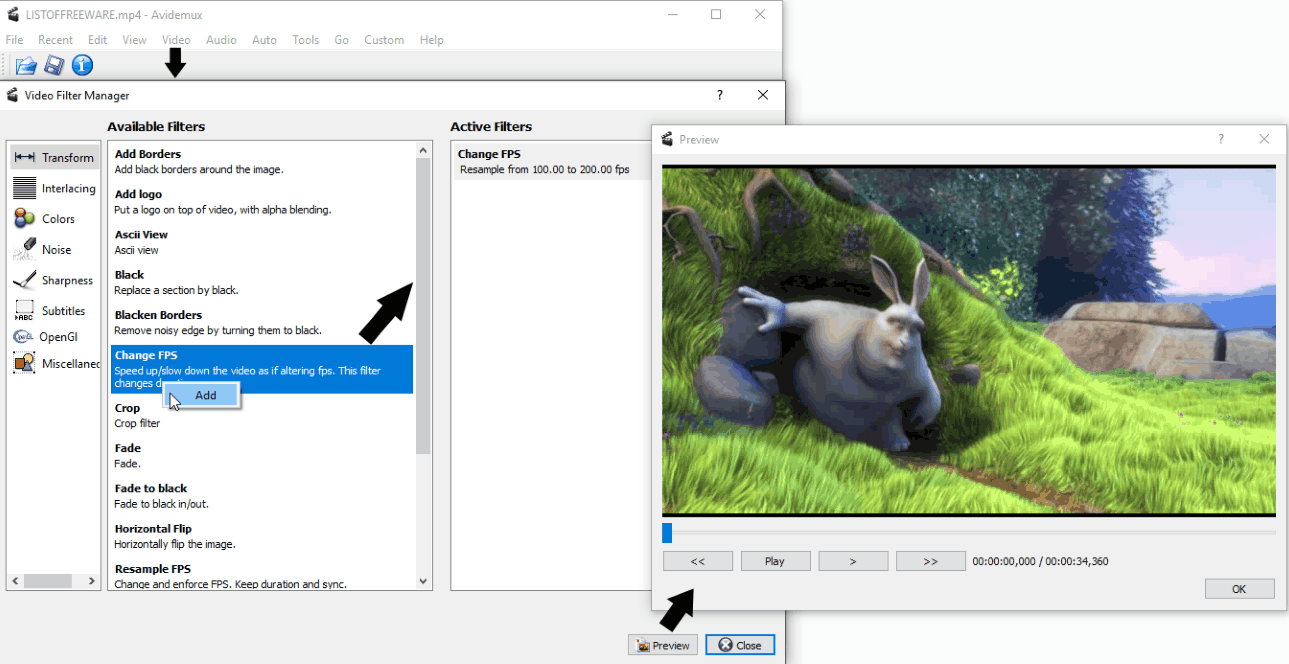Select the Add logo filter
The image size is (1289, 664).
[x=261, y=202]
